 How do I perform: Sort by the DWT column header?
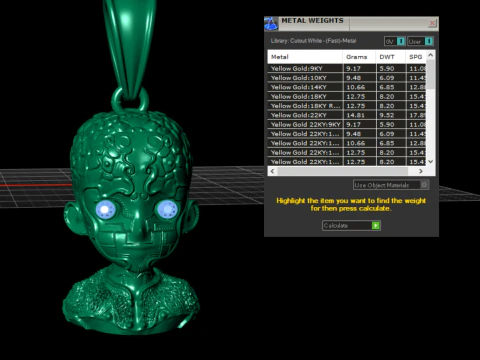390,57
